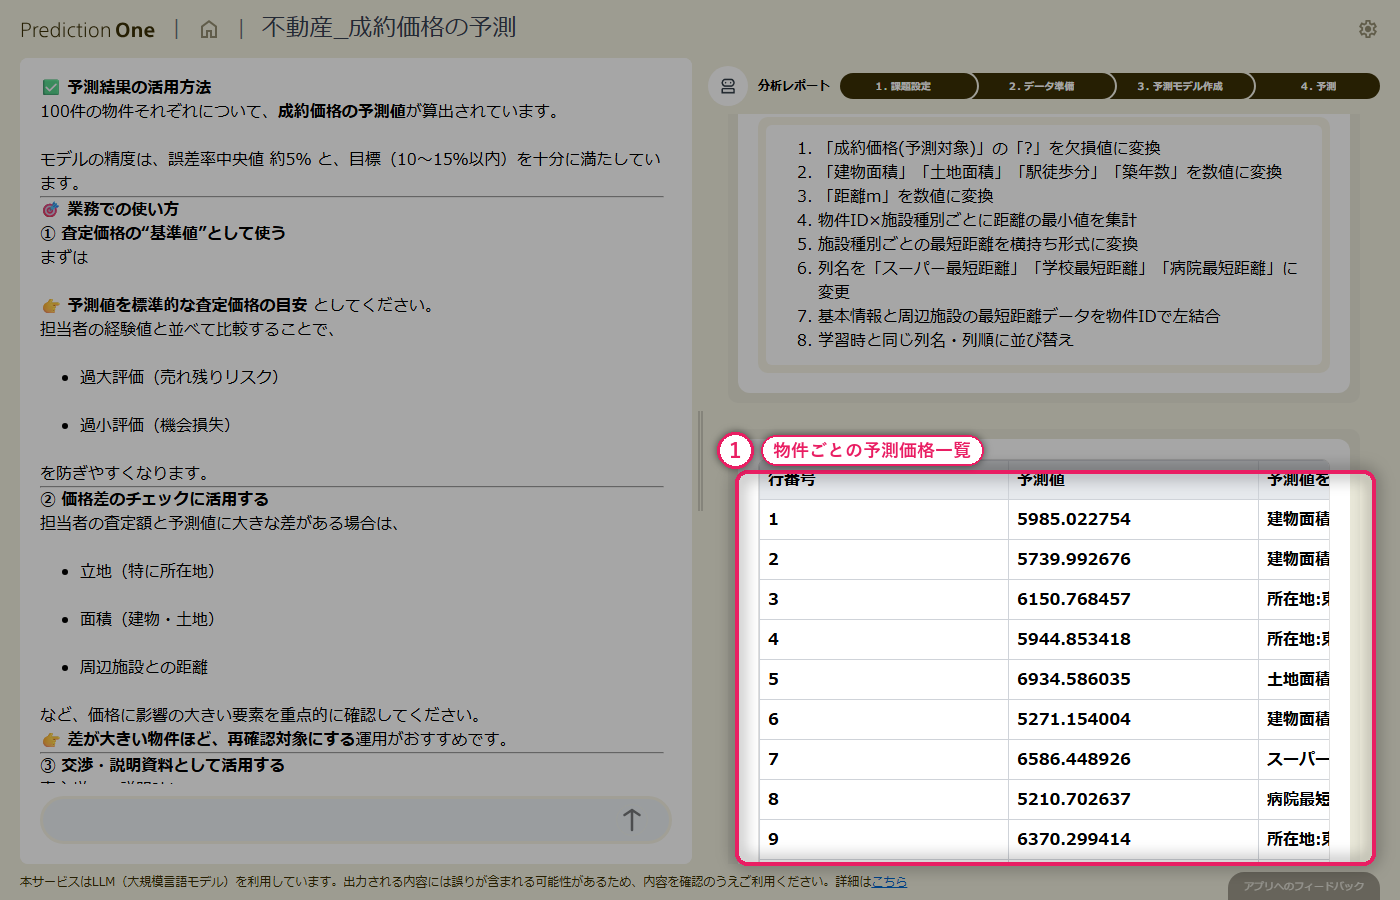Go to step 1. 課題設定
Viewport: 1400px width, 900px height.
(x=908, y=86)
